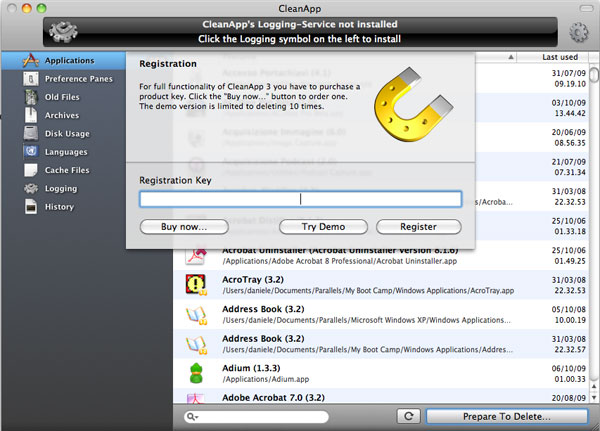Click the Cache Files icon
Image resolution: width=600 pixels, height=431 pixels.
tap(31, 170)
